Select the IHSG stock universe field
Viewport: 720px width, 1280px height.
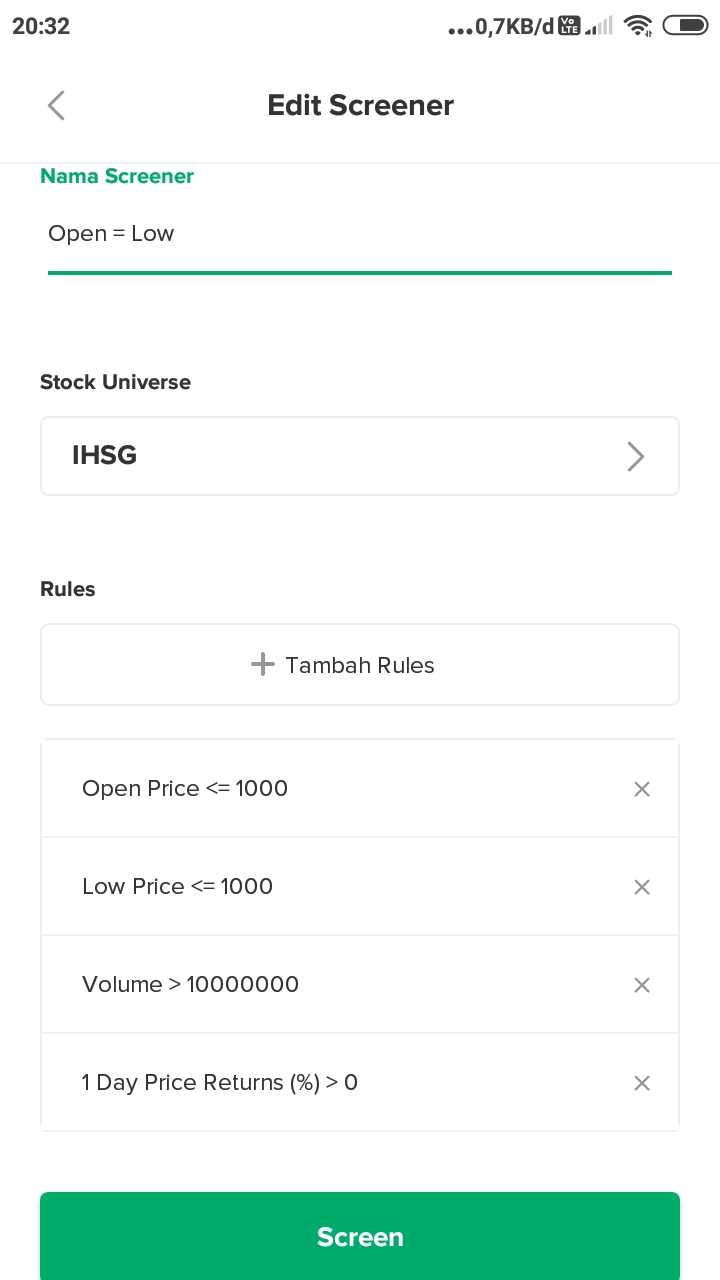[x=360, y=456]
